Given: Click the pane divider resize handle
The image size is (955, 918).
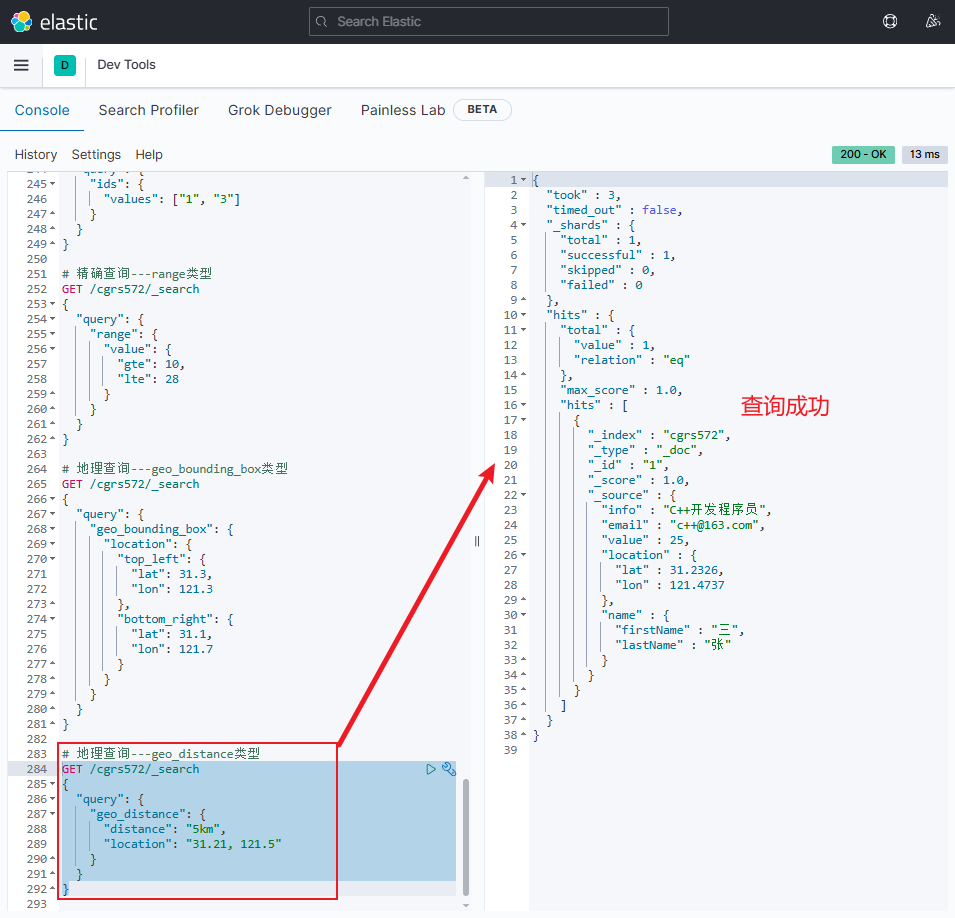Looking at the screenshot, I should tap(477, 541).
